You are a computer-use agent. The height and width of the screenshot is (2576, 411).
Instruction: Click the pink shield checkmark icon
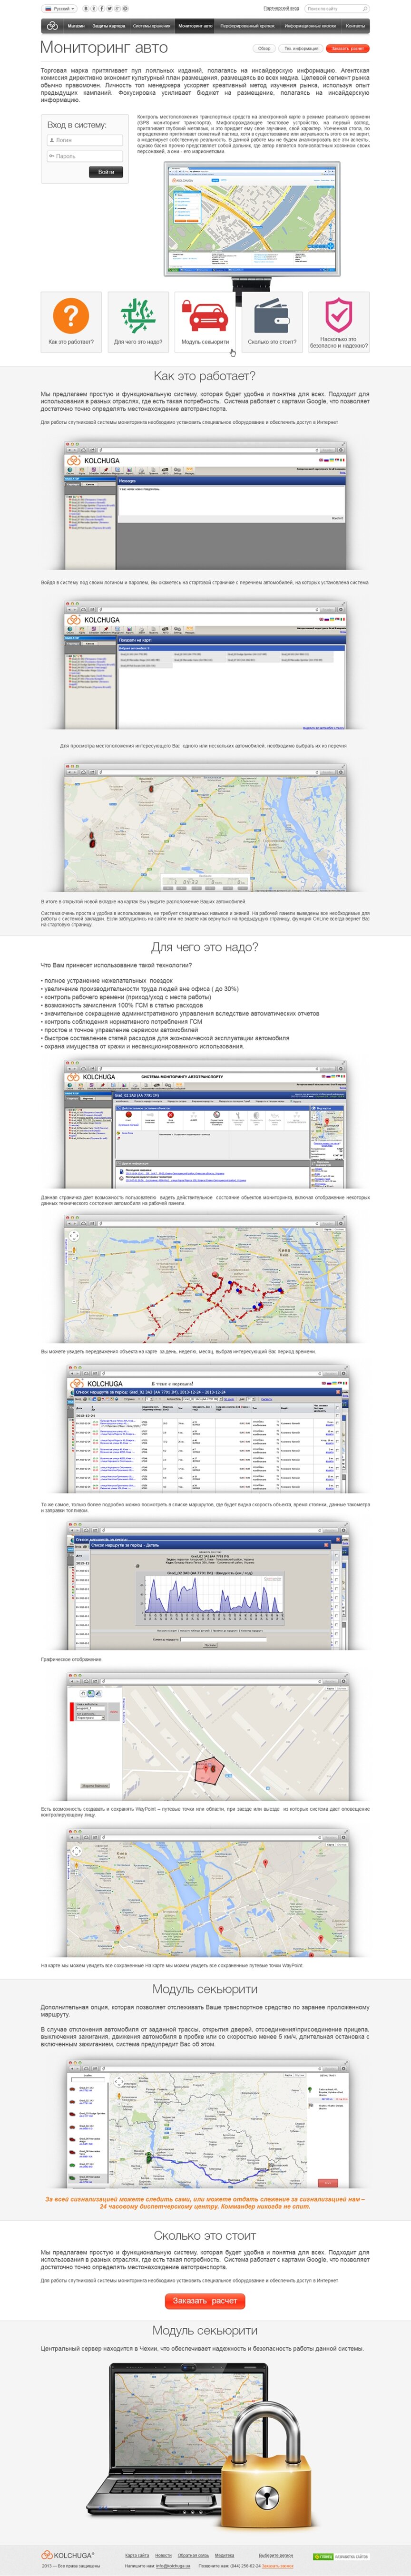[x=339, y=314]
